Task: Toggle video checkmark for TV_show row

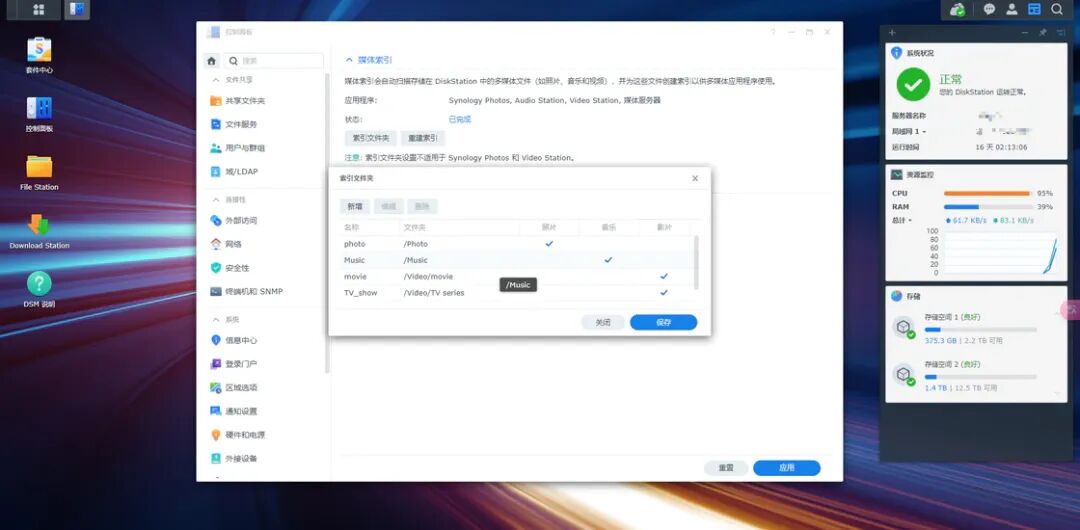Action: tap(663, 292)
